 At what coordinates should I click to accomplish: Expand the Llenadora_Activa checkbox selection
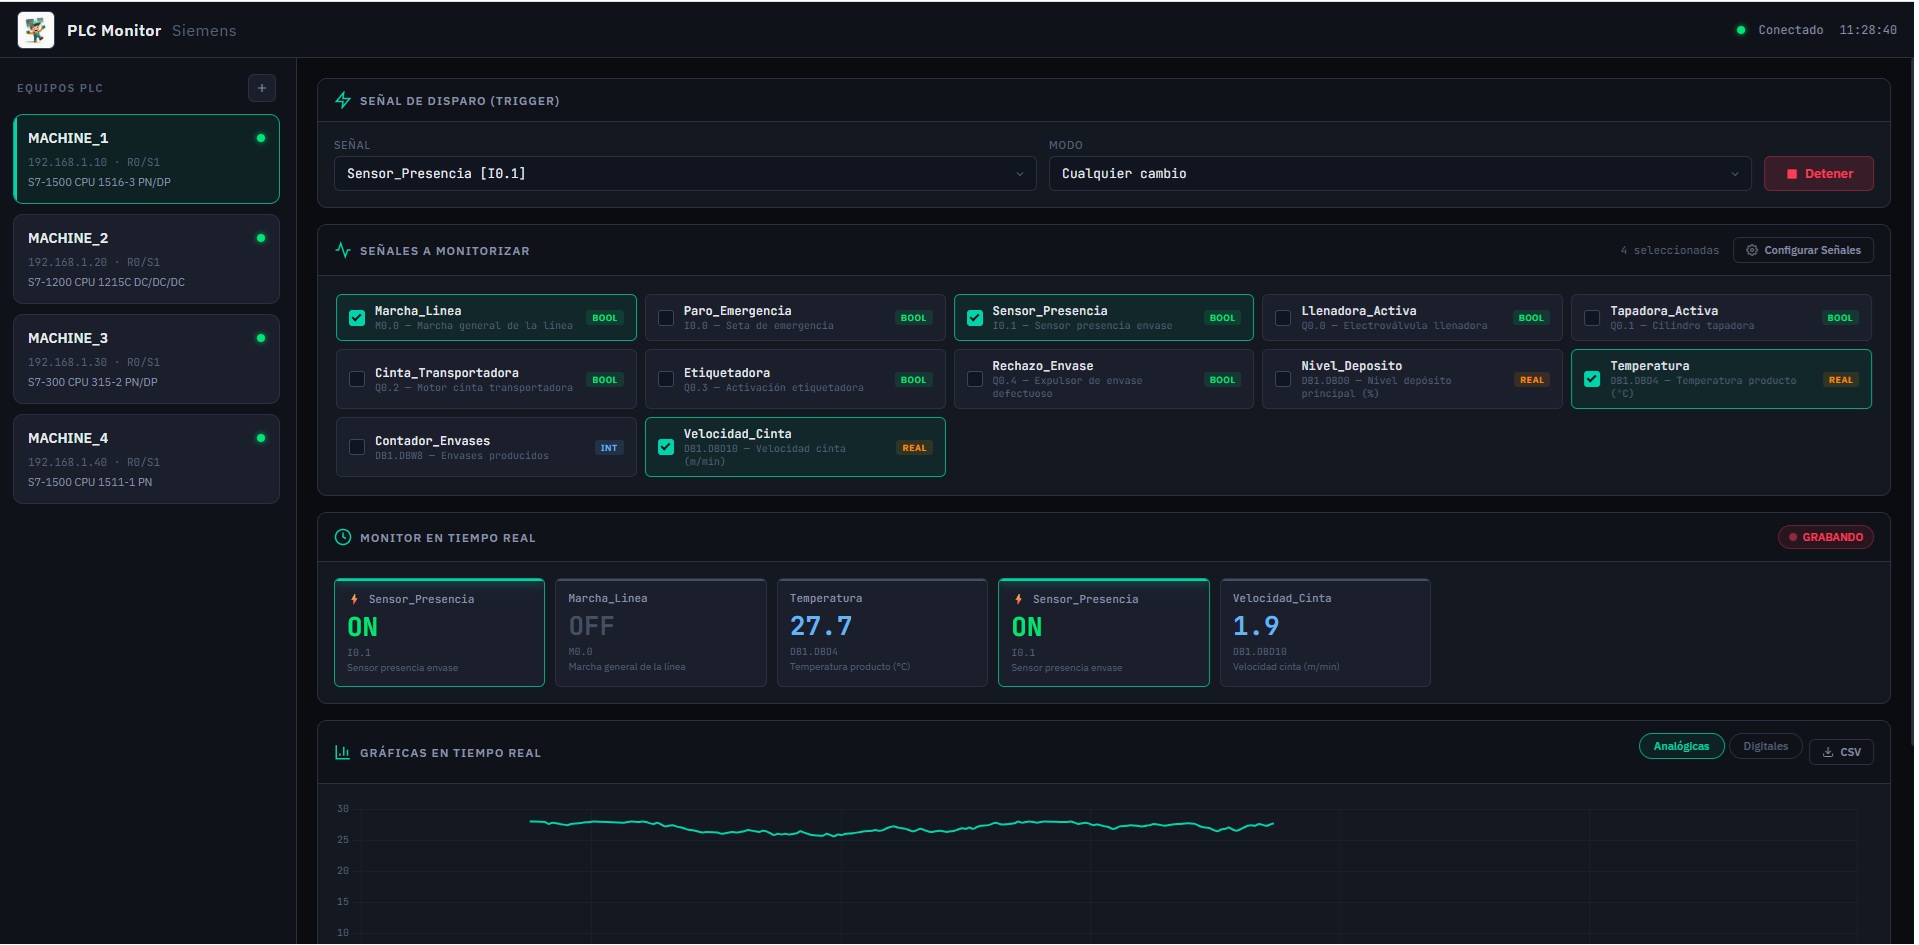pyautogui.click(x=1284, y=317)
